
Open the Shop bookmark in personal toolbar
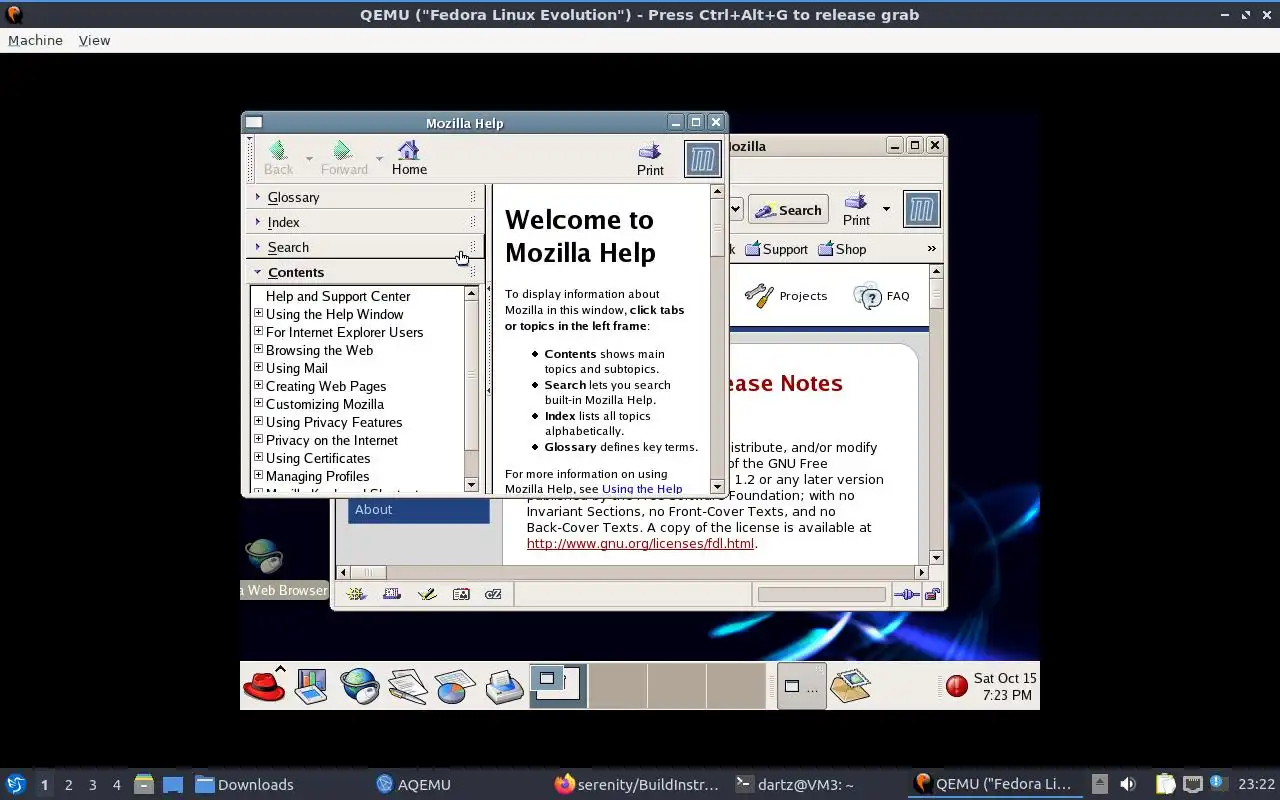(842, 249)
